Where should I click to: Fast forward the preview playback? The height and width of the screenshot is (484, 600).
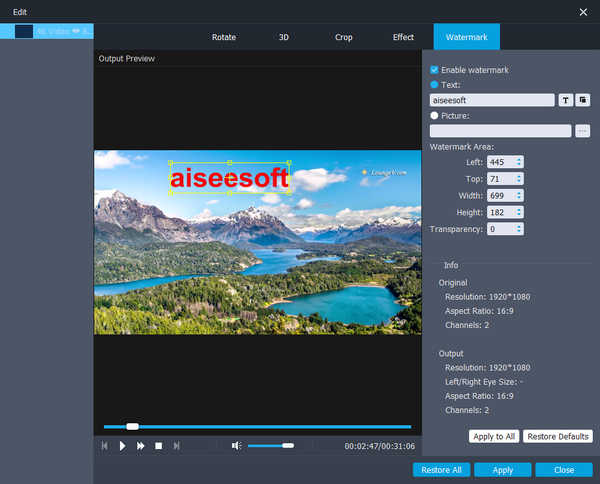tap(140, 446)
